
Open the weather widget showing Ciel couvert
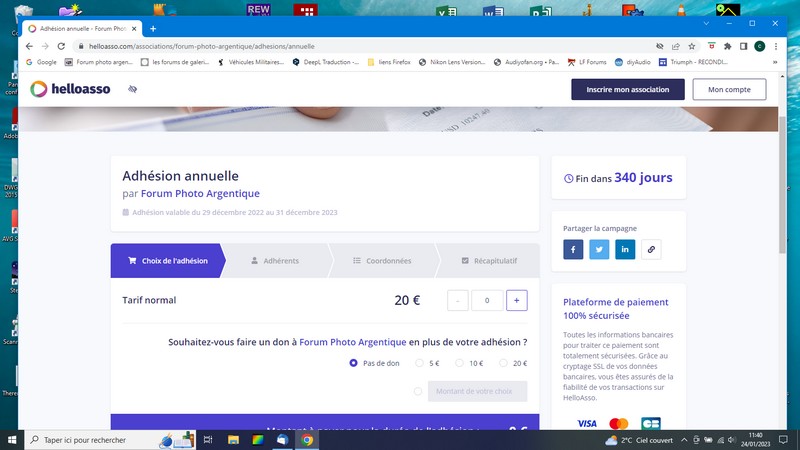pos(639,440)
